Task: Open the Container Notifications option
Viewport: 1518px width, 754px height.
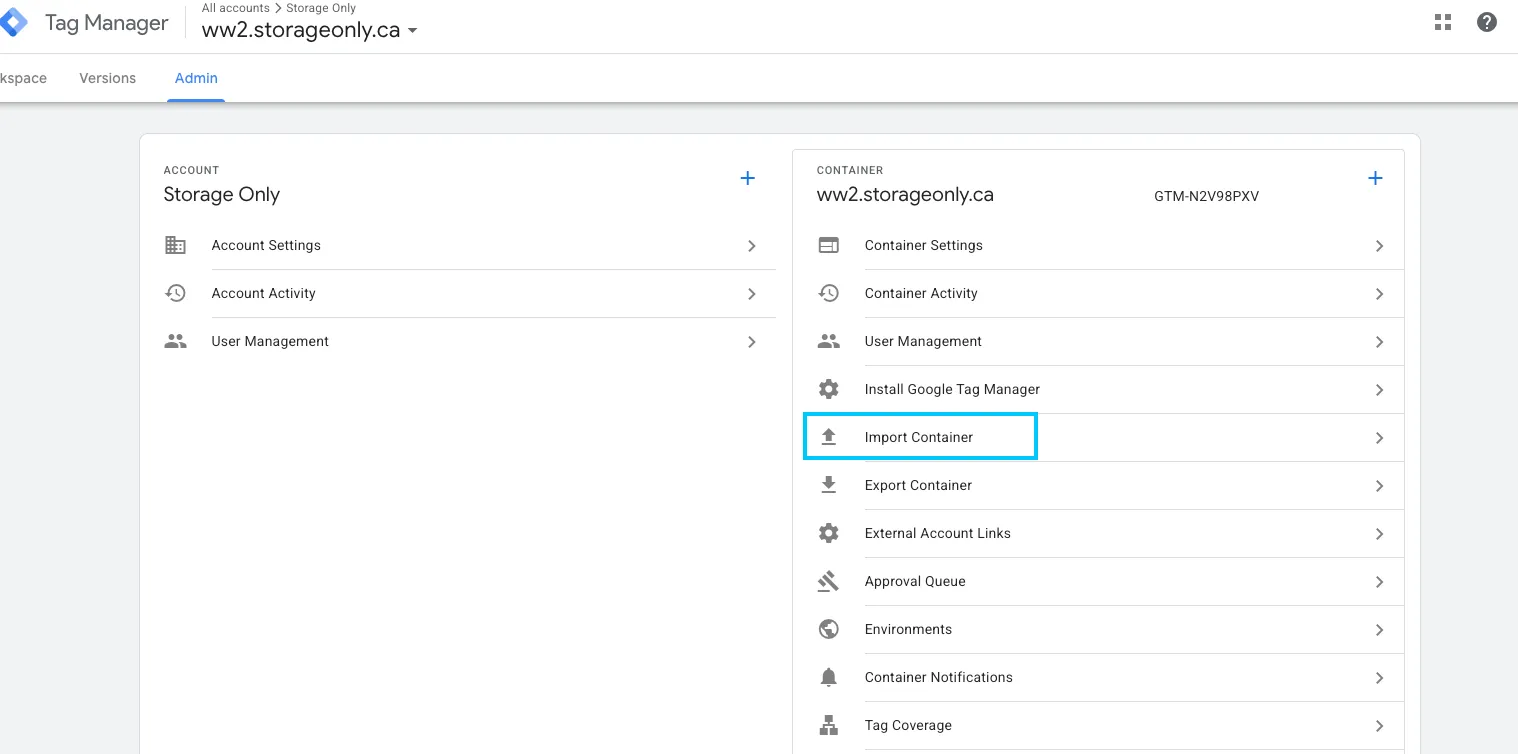Action: coord(939,677)
